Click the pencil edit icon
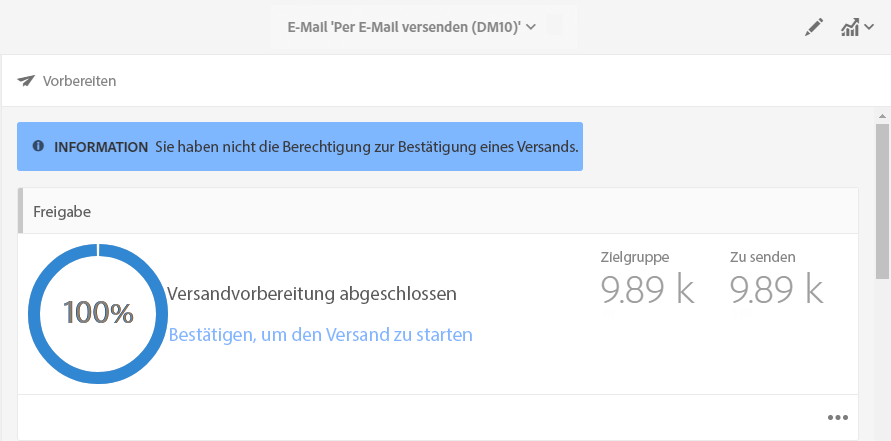The width and height of the screenshot is (891, 441). click(814, 28)
